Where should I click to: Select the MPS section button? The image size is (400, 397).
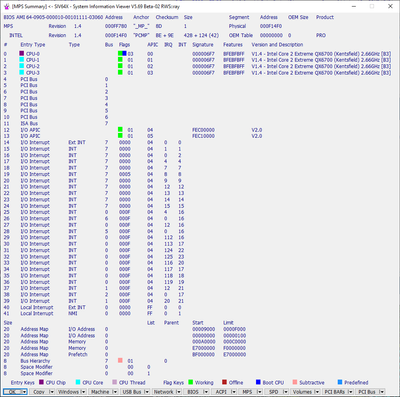247,392
